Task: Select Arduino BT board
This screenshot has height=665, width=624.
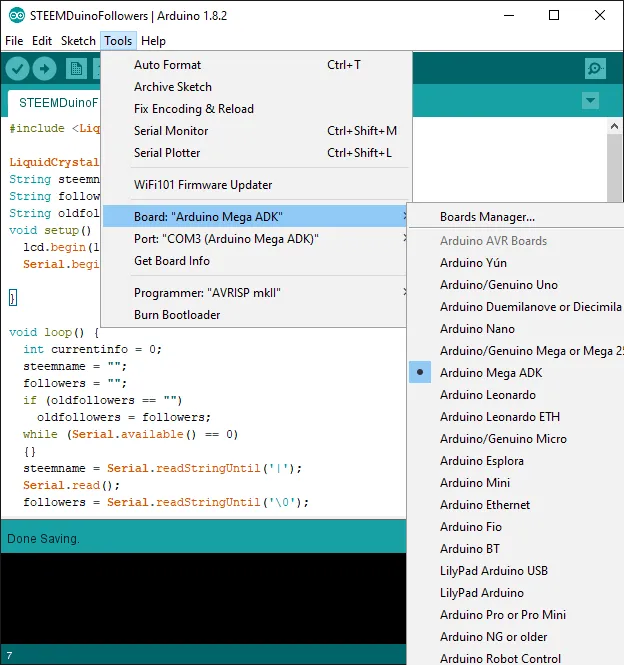Action: [x=516, y=549]
